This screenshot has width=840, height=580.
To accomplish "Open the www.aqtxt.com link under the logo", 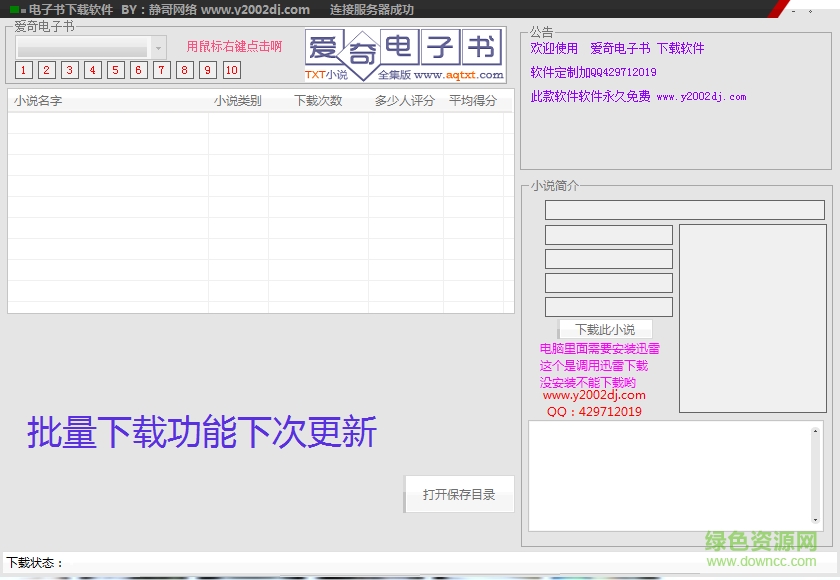I will coord(459,74).
